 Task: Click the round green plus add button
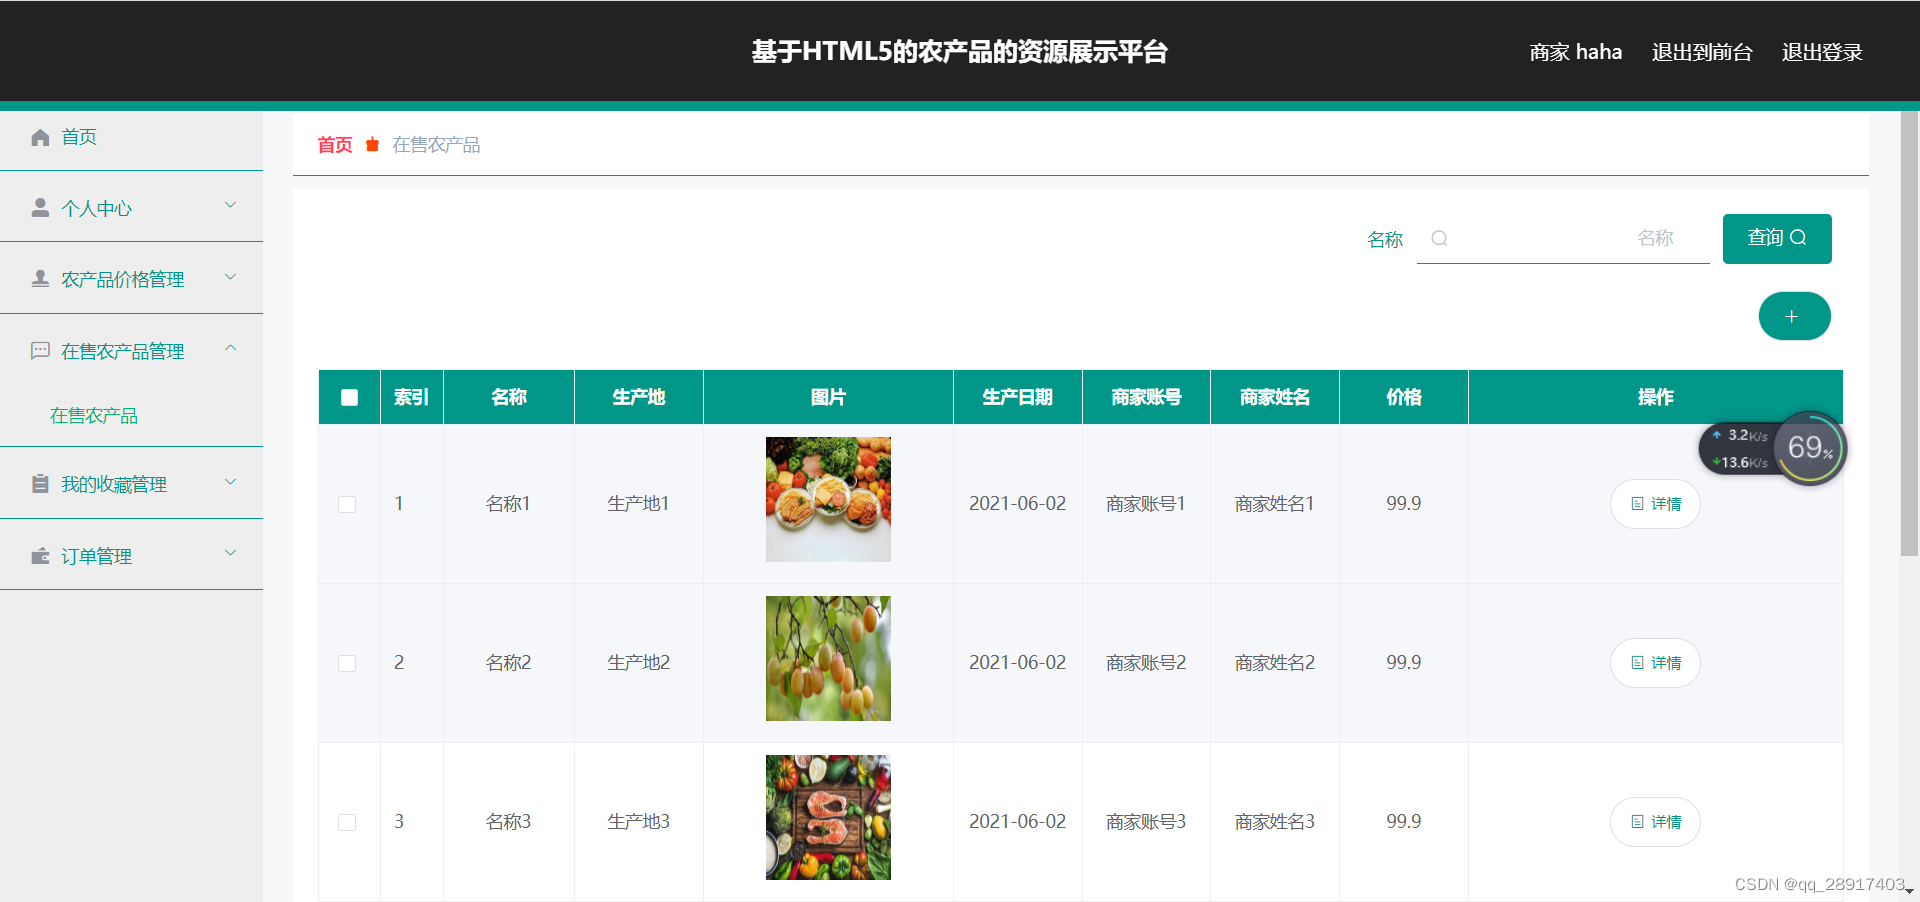[1794, 316]
